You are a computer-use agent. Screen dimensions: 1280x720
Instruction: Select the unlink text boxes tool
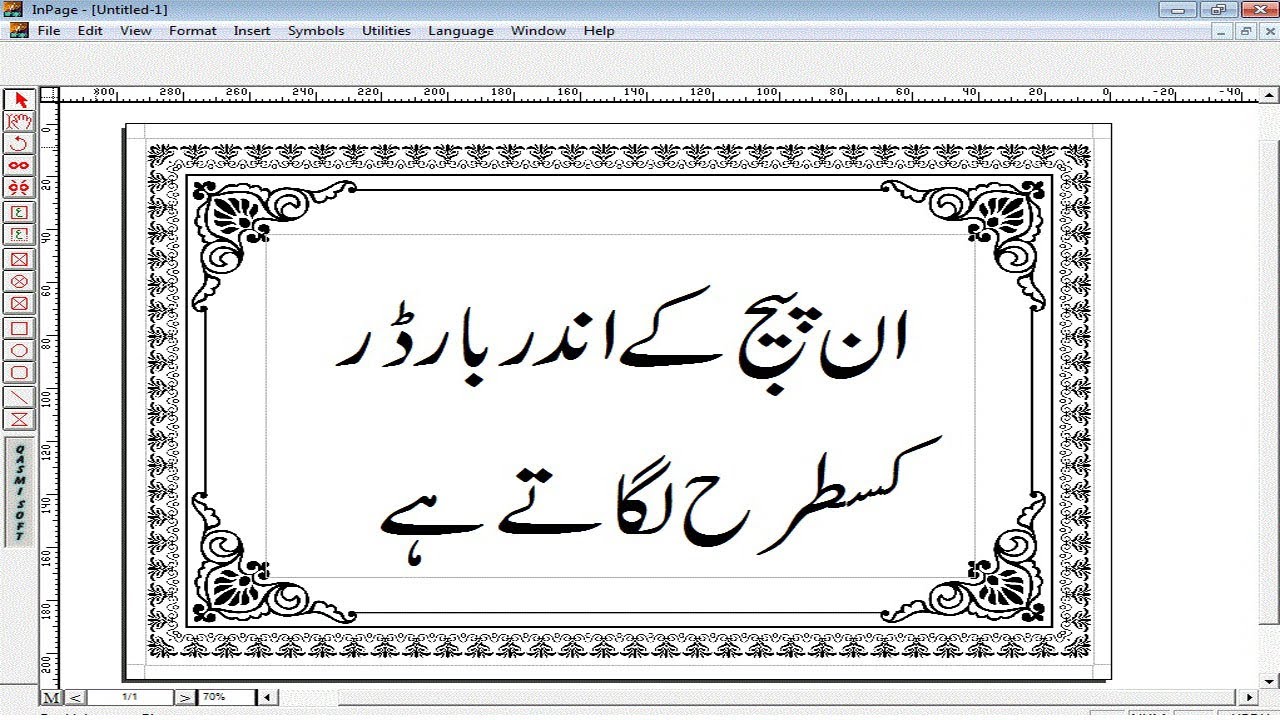pyautogui.click(x=19, y=188)
